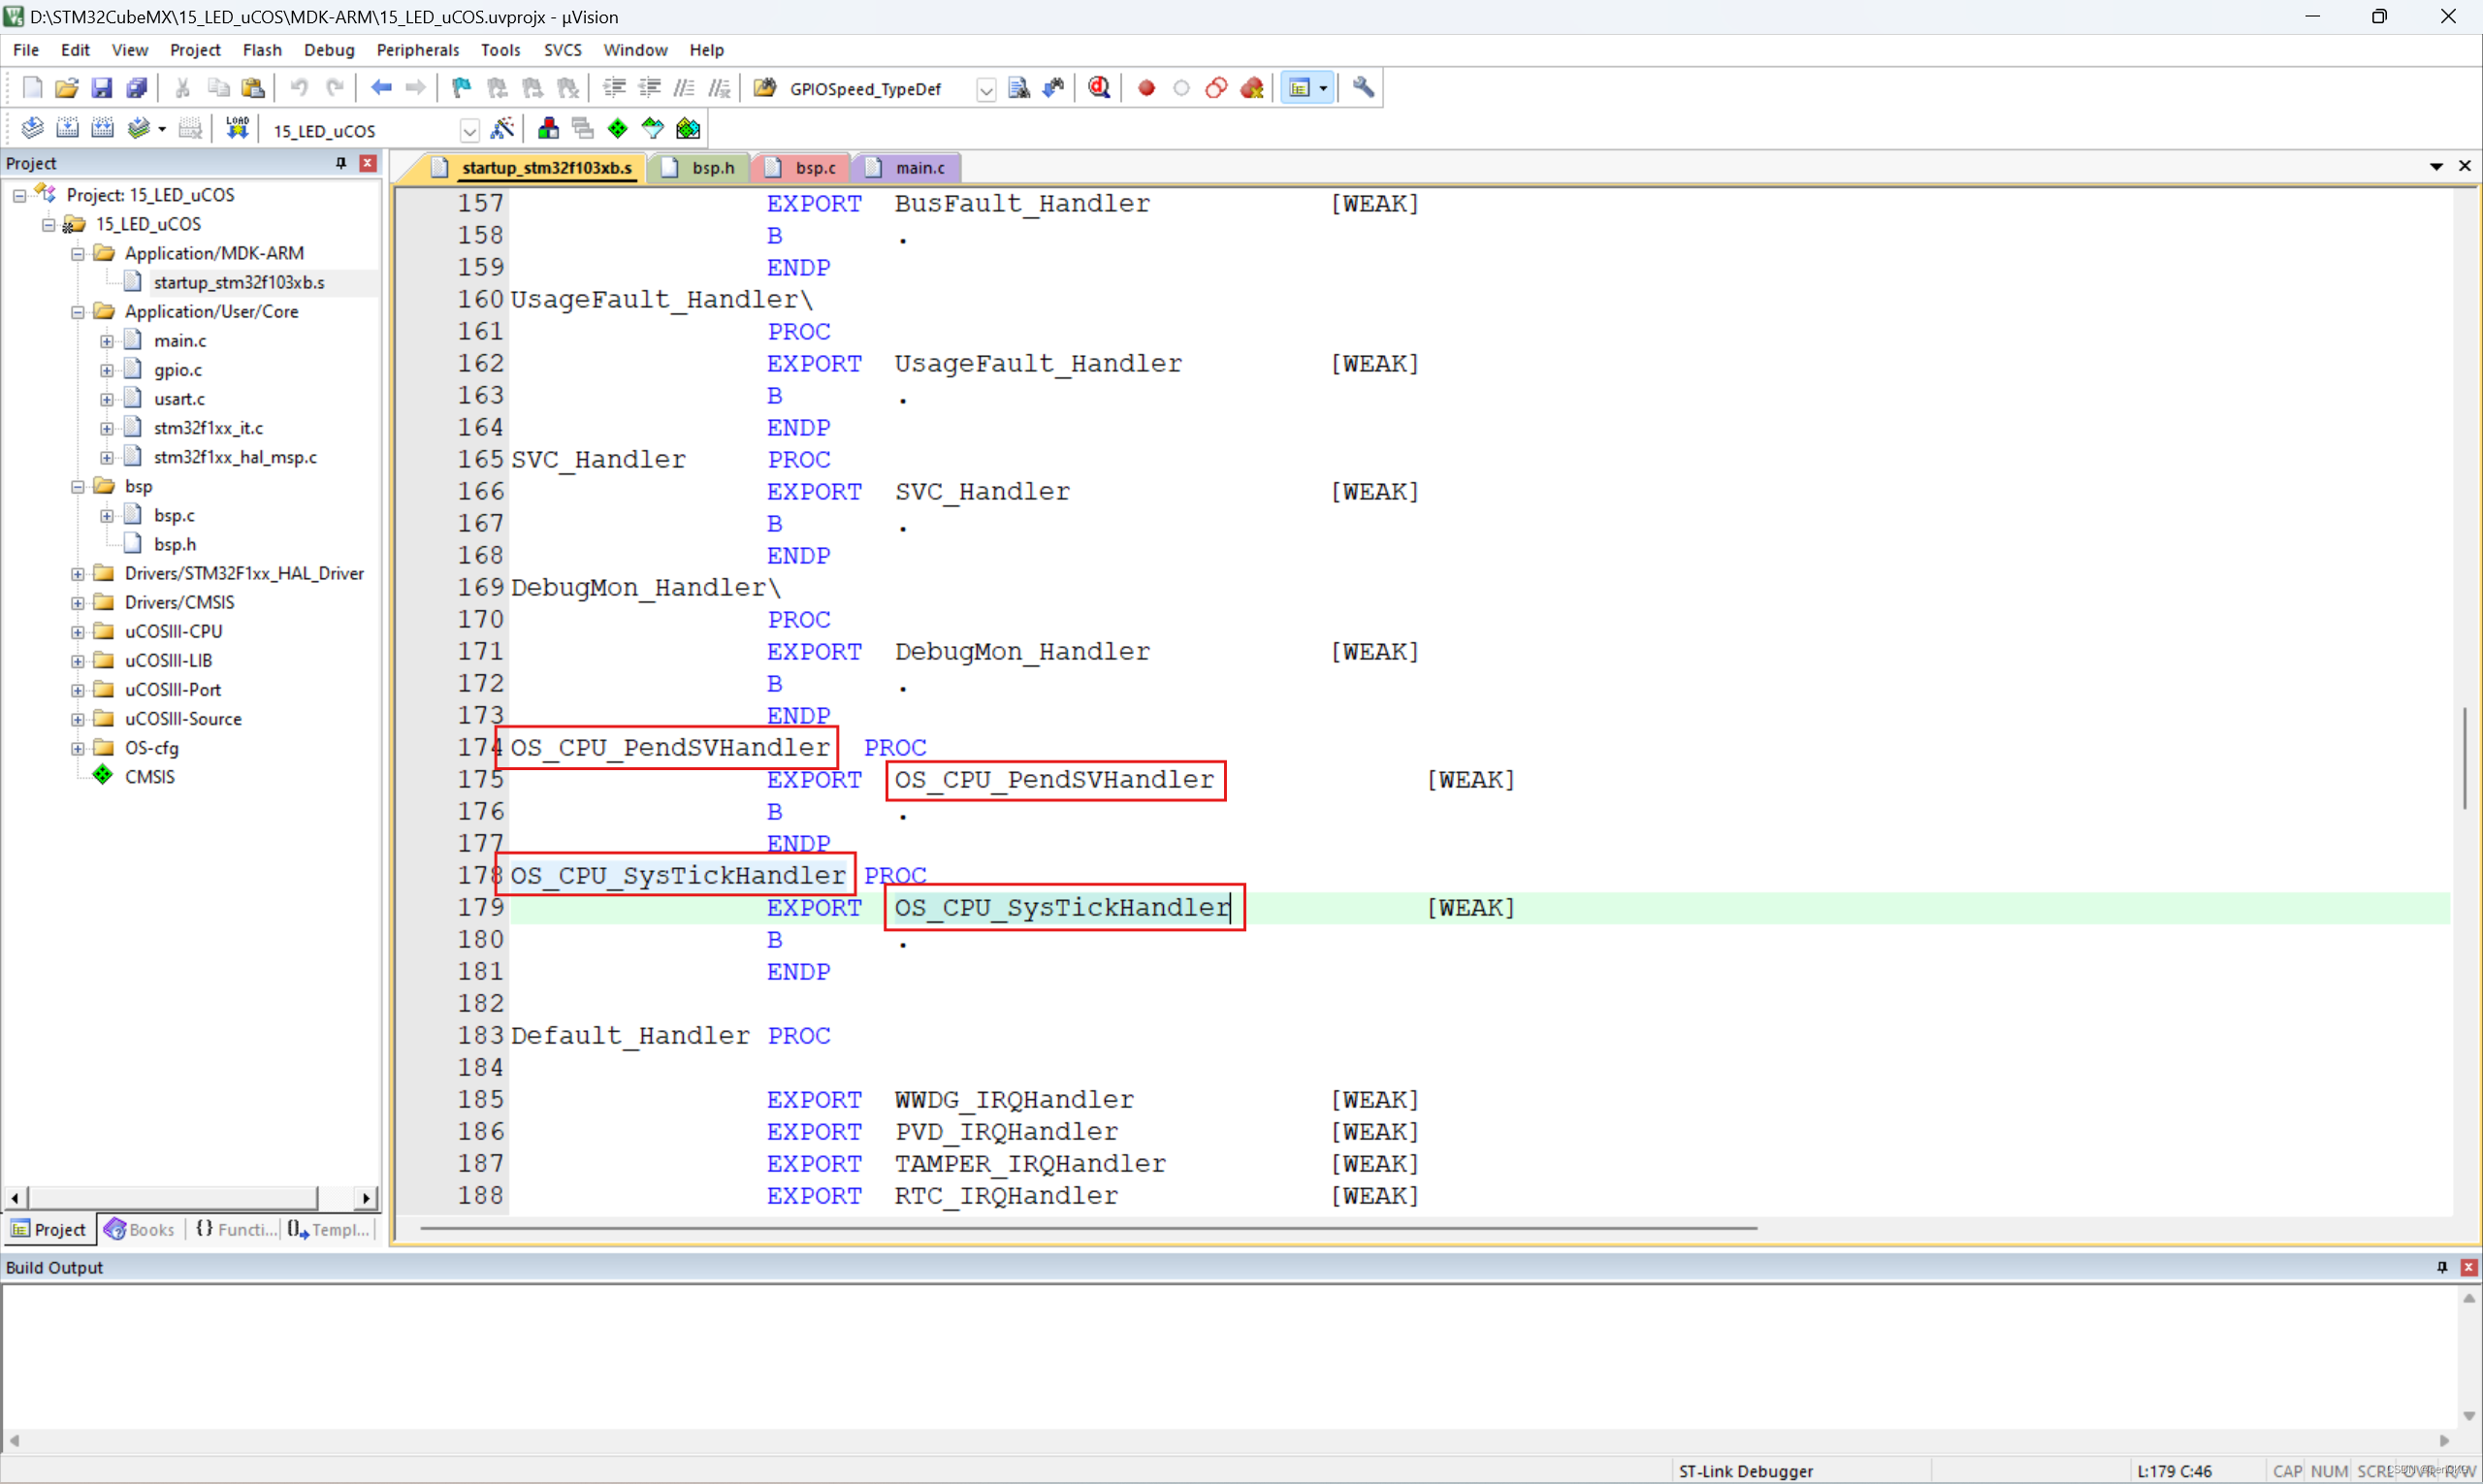Start debug session icon
The height and width of the screenshot is (1484, 2483).
(x=1099, y=88)
